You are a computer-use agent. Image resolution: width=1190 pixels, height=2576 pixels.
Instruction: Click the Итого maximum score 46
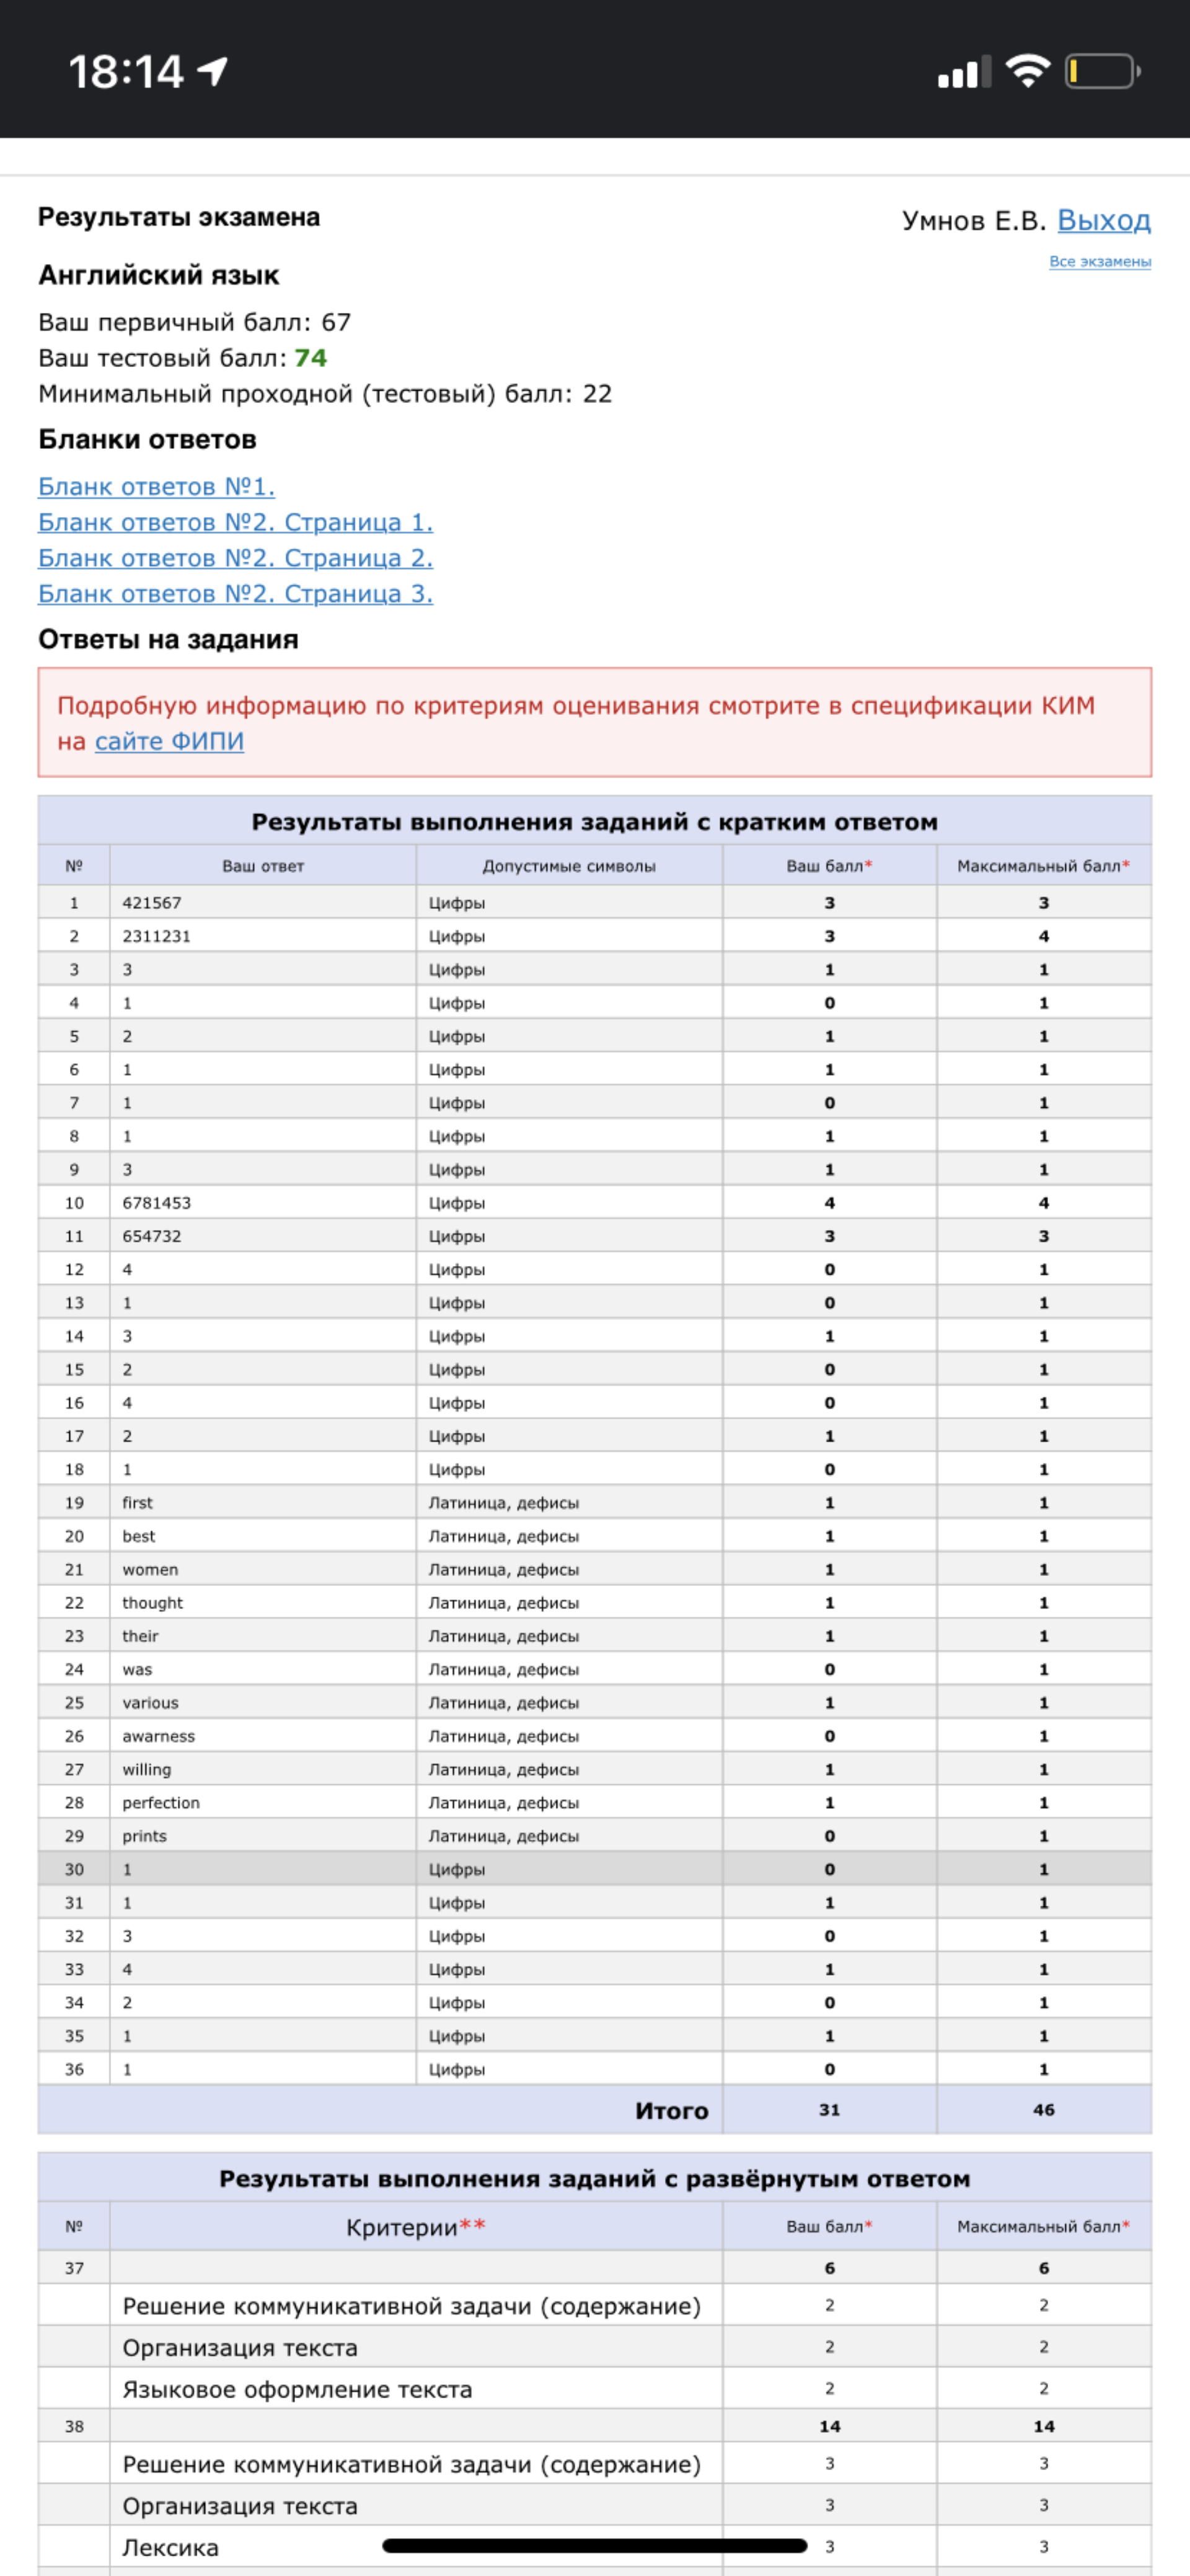click(1044, 2110)
